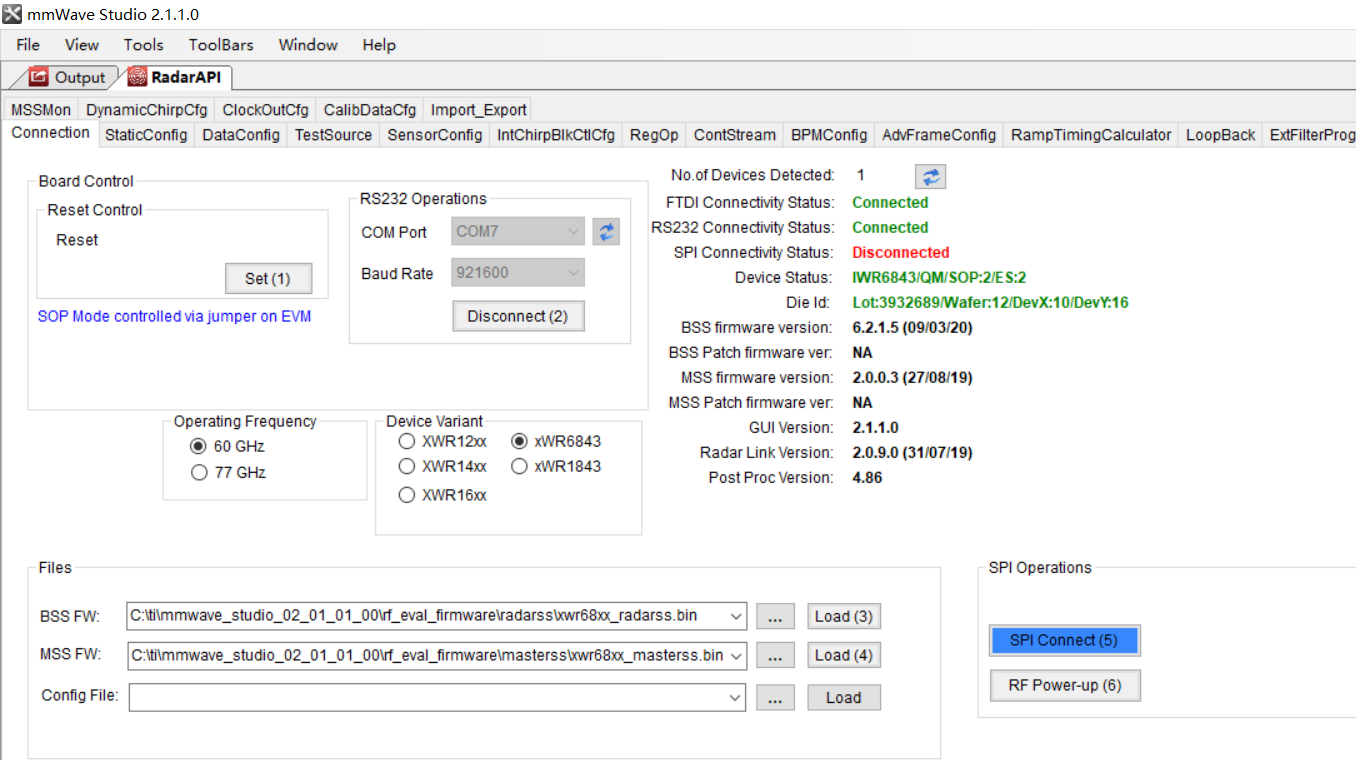The height and width of the screenshot is (760, 1356).
Task: Open the RegOp tab
Action: click(654, 135)
